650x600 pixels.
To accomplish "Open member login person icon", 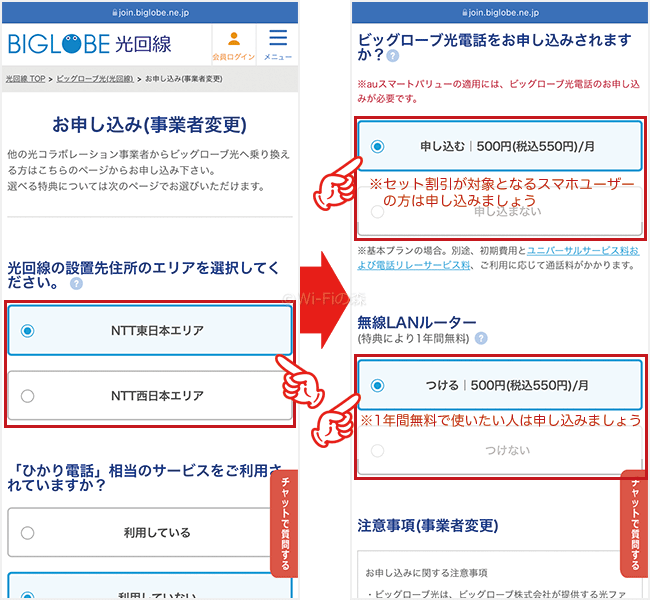I will point(234,39).
